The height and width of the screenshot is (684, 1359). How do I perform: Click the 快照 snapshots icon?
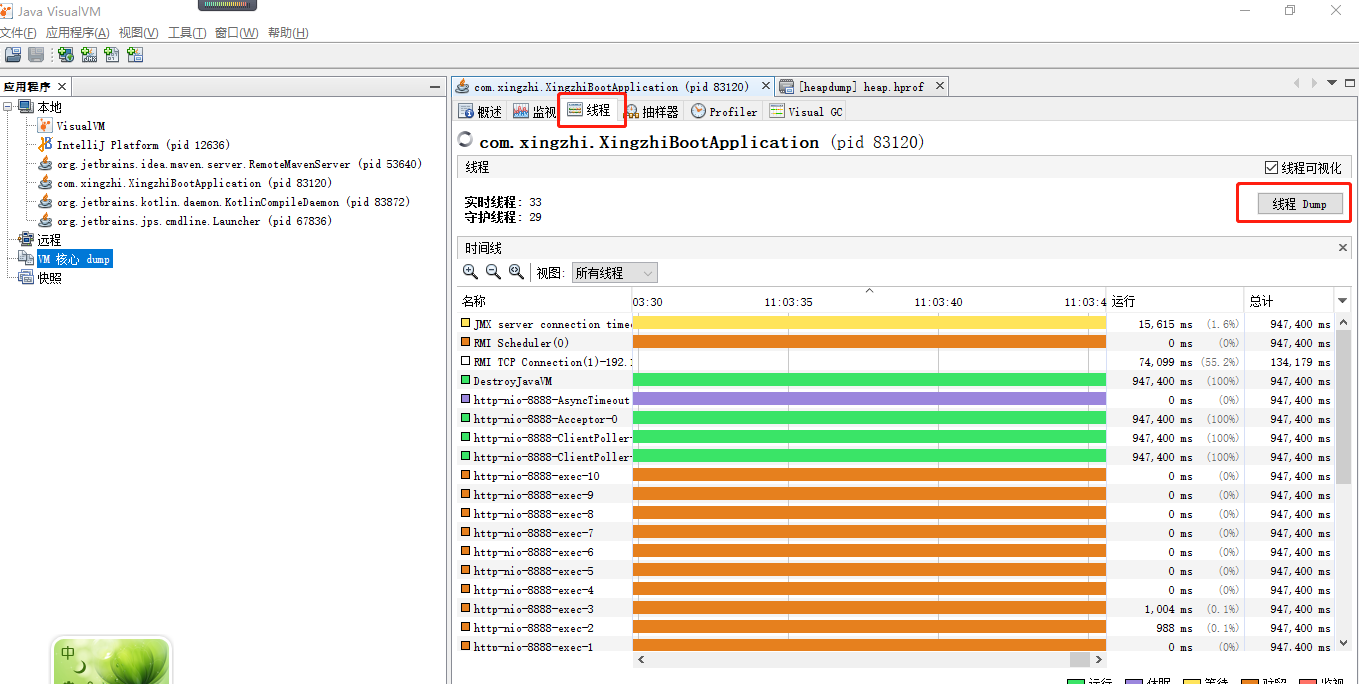point(27,278)
